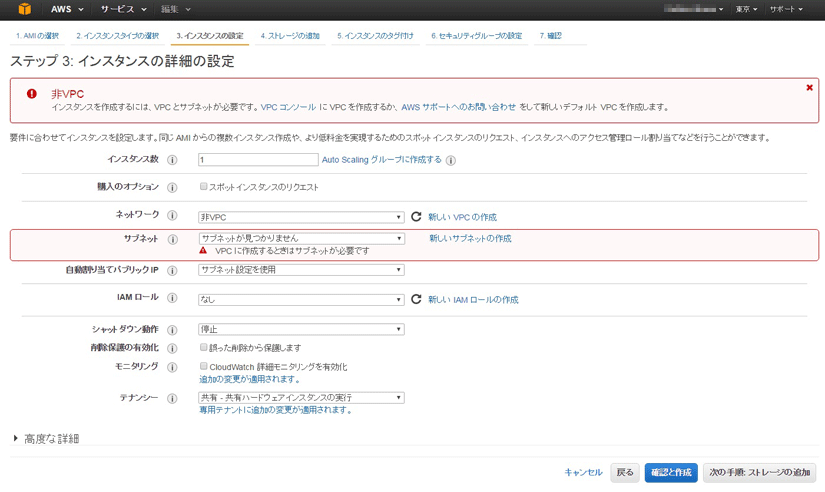
Task: Click 新しい VPC の作成 link
Action: click(x=462, y=217)
